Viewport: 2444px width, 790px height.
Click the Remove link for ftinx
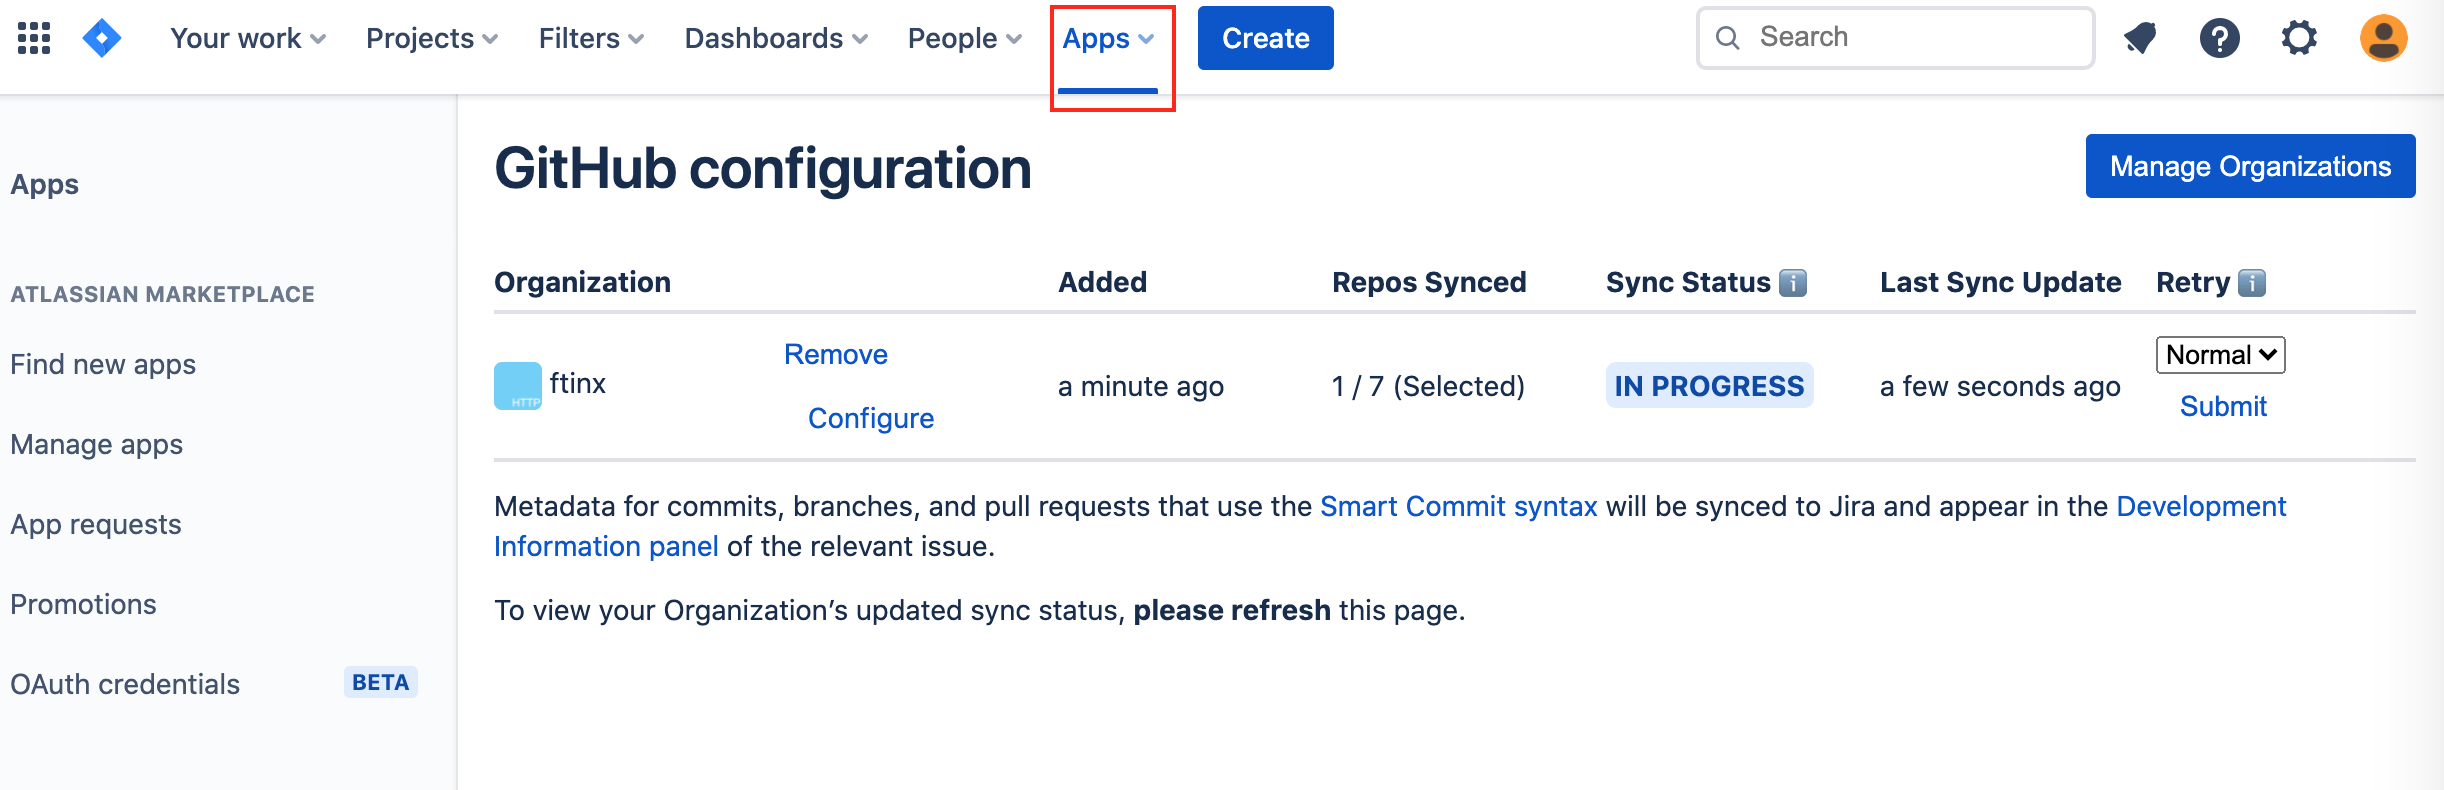(836, 354)
